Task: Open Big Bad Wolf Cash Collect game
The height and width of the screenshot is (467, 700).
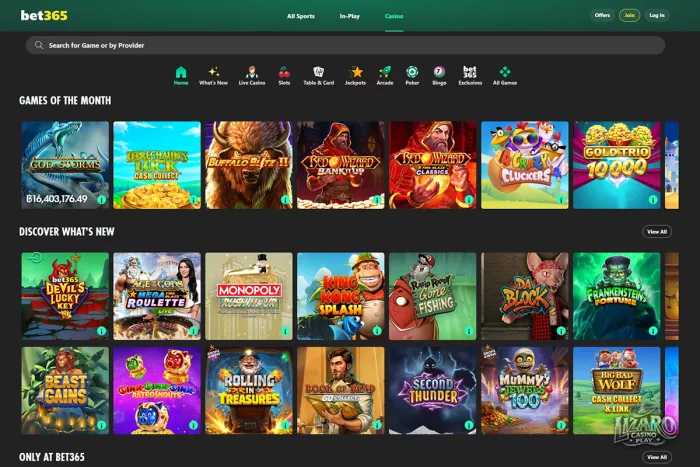Action: [x=617, y=390]
